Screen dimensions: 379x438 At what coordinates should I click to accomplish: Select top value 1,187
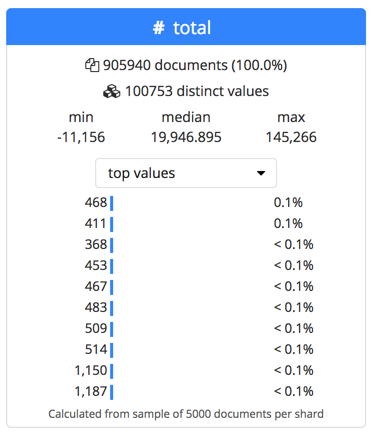click(91, 392)
